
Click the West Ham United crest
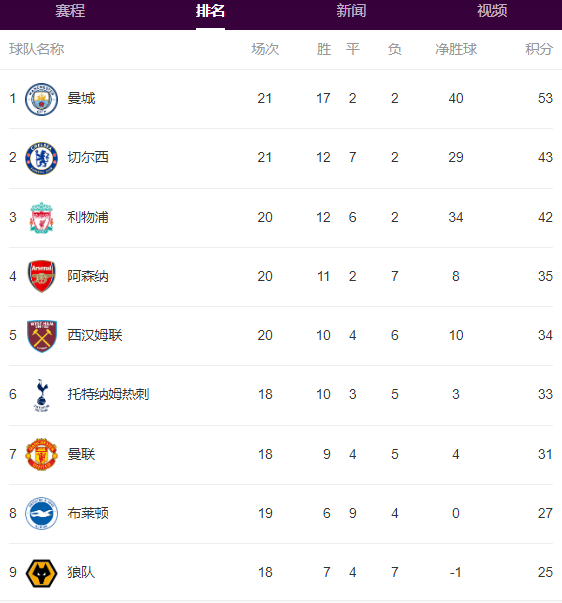pyautogui.click(x=42, y=336)
